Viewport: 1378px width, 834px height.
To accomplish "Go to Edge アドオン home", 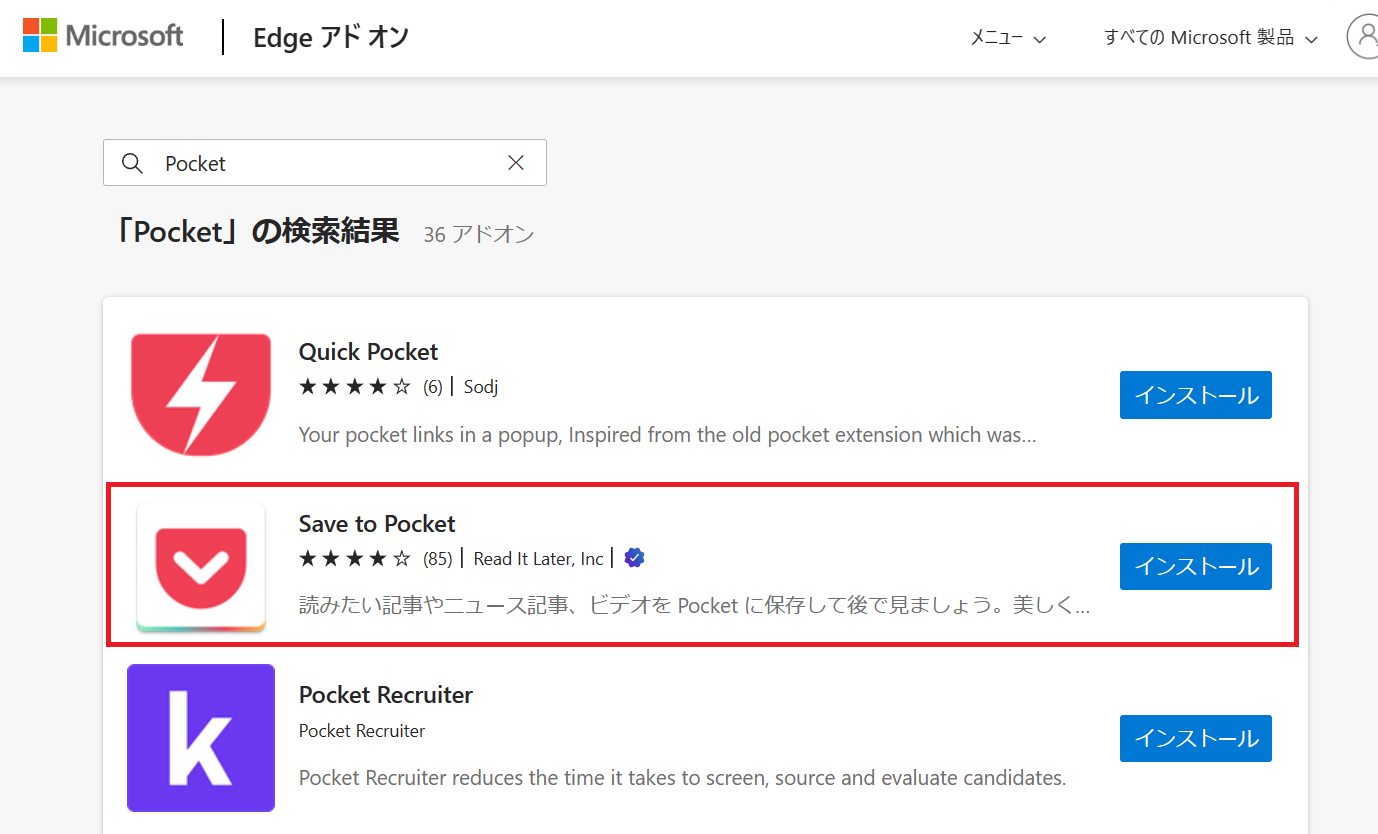I will [x=331, y=38].
